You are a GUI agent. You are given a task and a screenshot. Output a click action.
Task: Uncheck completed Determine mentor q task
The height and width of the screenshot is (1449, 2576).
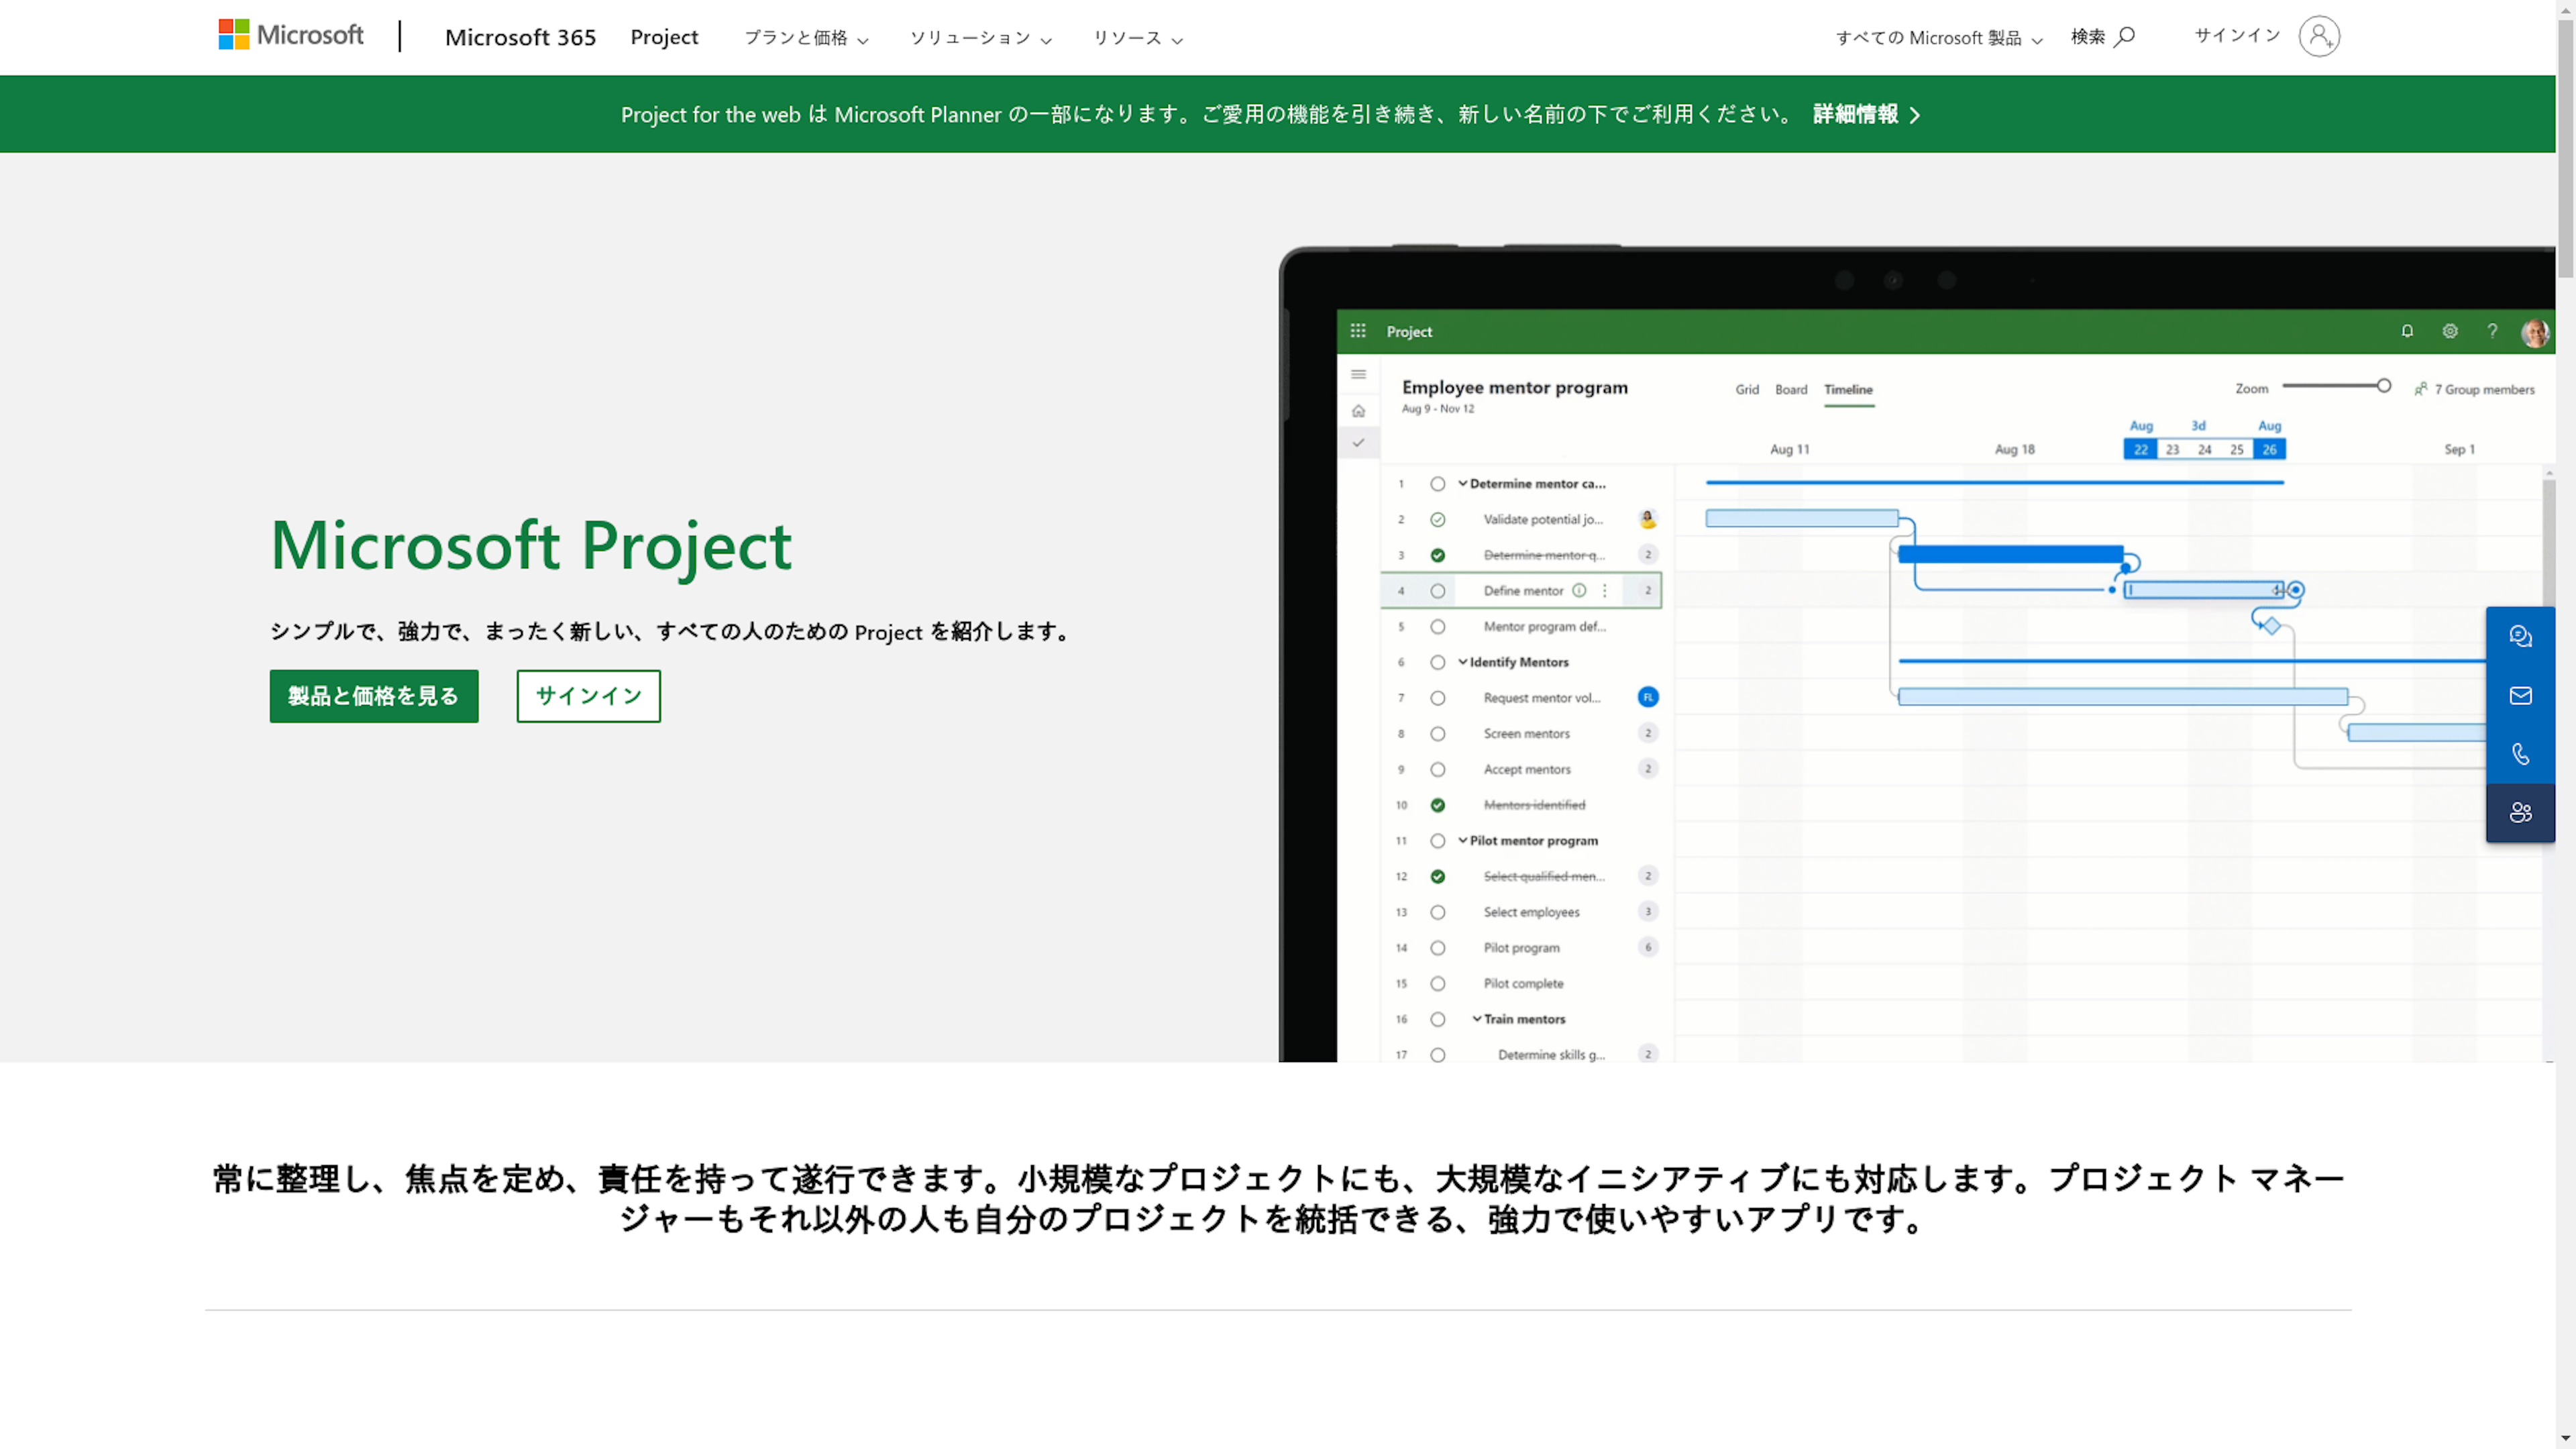(1437, 555)
